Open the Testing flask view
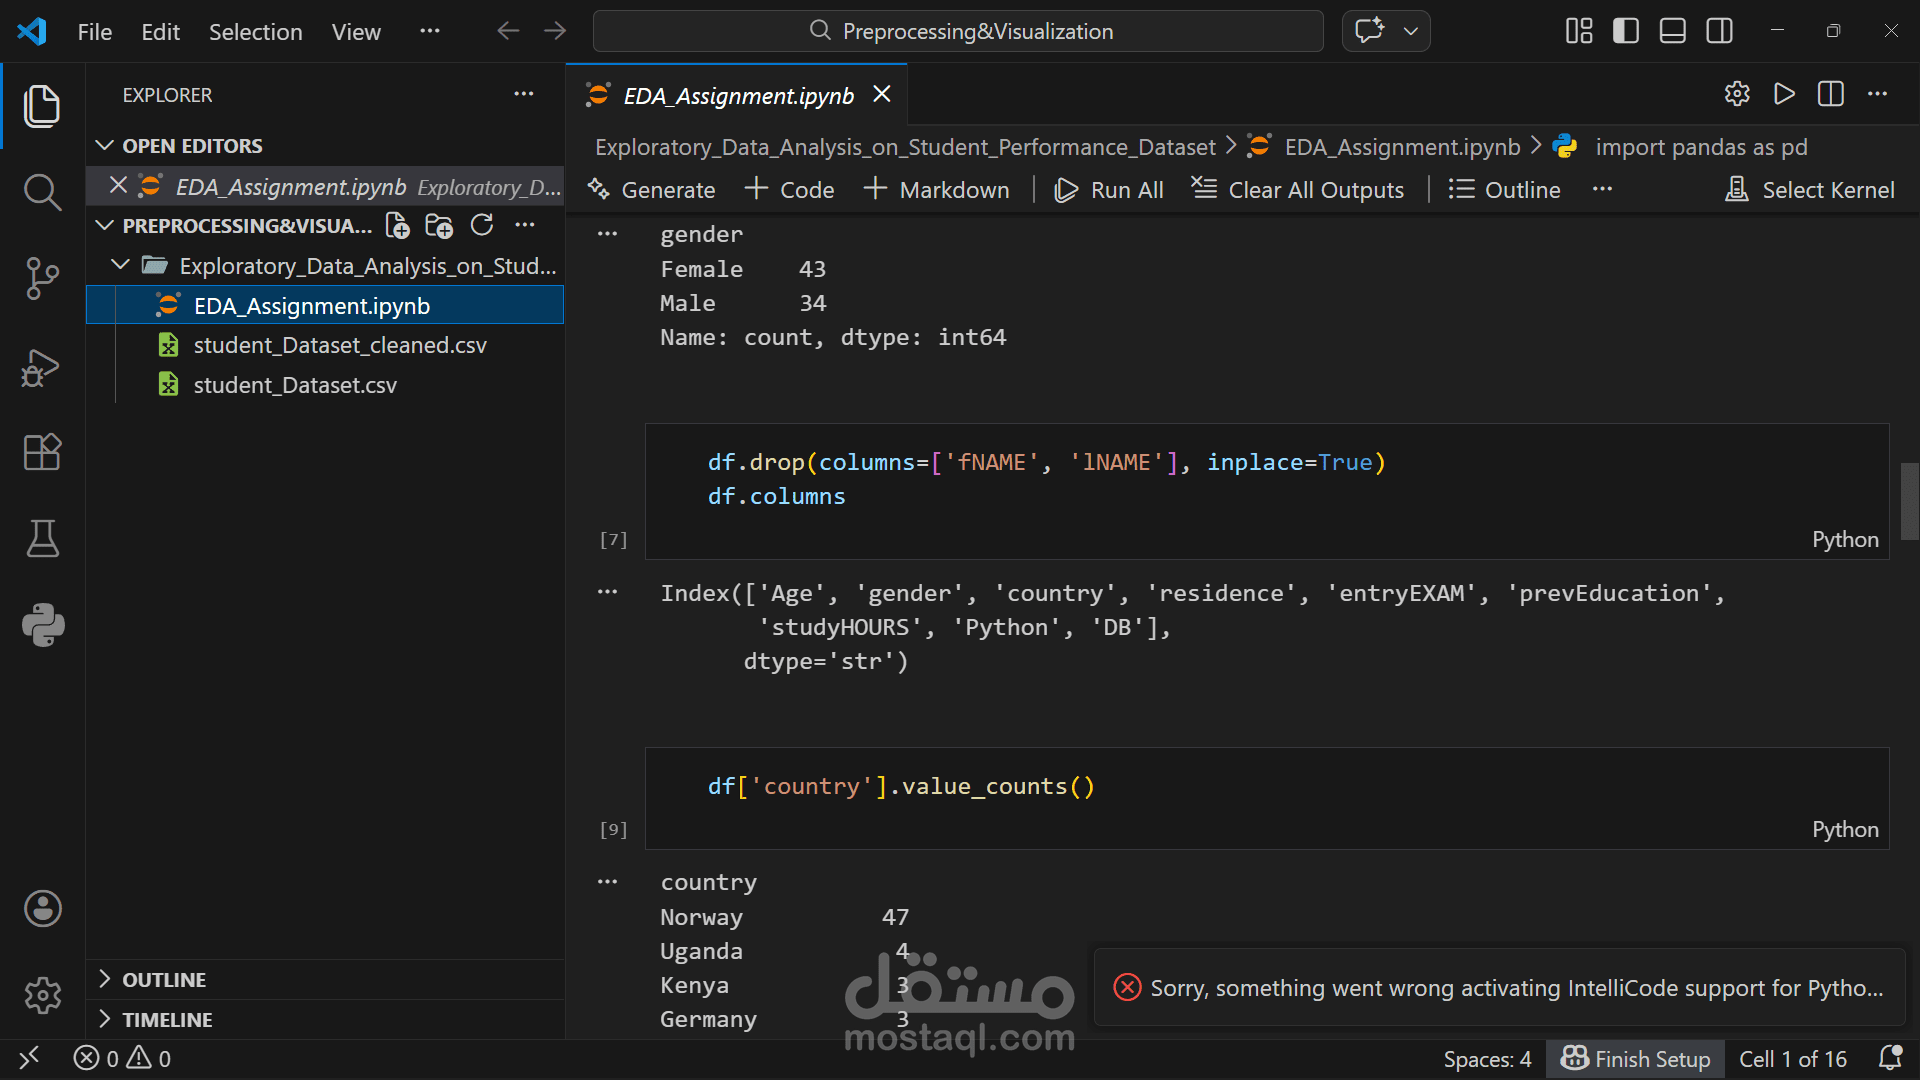This screenshot has width=1920, height=1080. 42,539
